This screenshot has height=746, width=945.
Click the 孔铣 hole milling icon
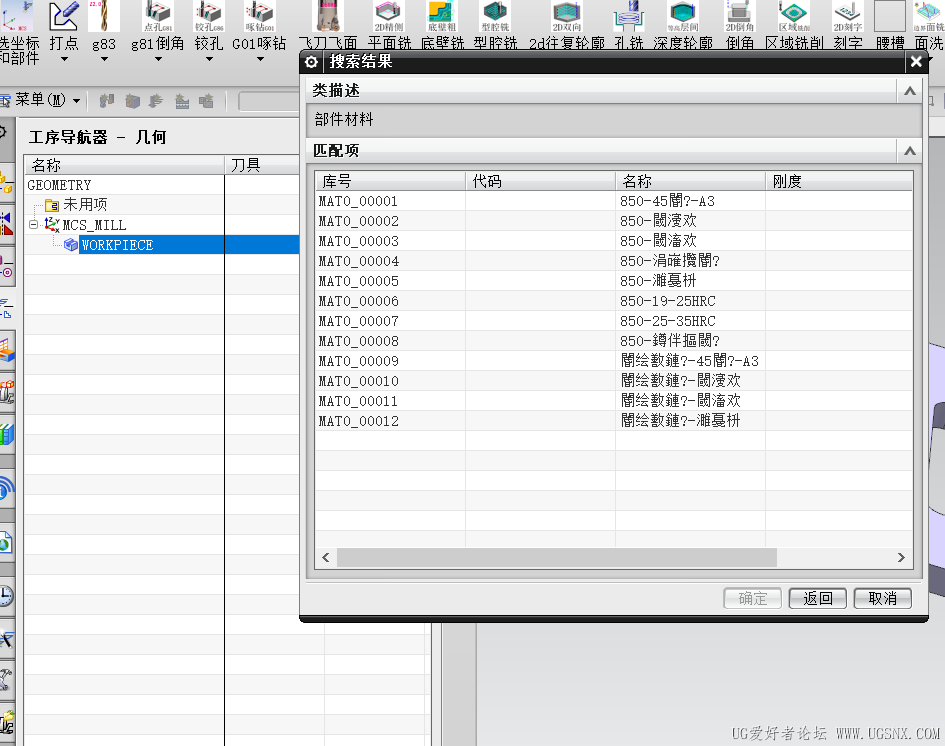click(629, 16)
